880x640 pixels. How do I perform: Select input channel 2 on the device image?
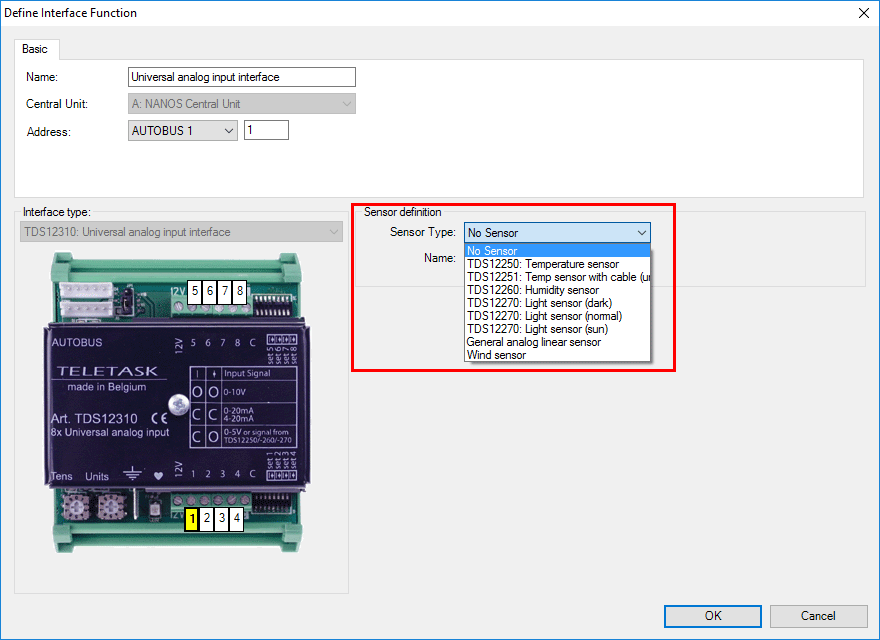coord(207,519)
